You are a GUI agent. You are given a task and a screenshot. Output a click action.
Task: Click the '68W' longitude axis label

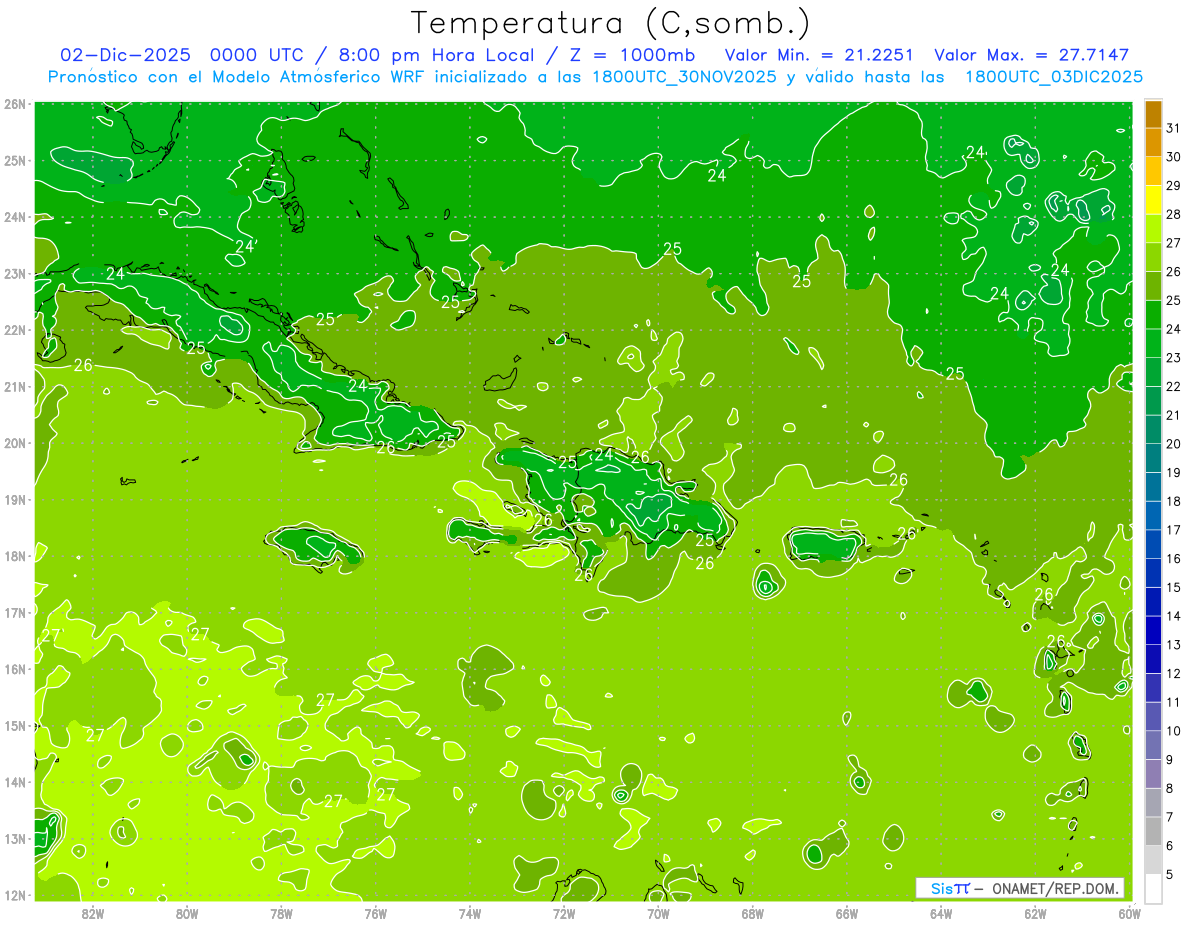point(752,912)
